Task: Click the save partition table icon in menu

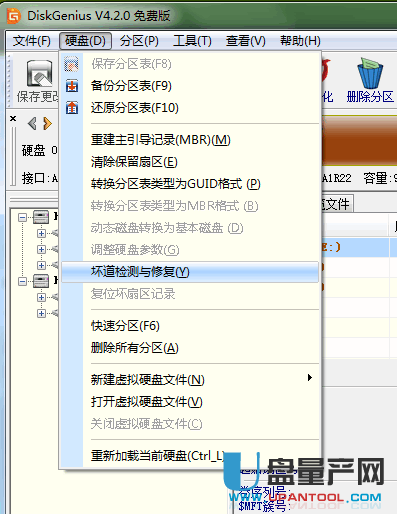Action: (72, 64)
